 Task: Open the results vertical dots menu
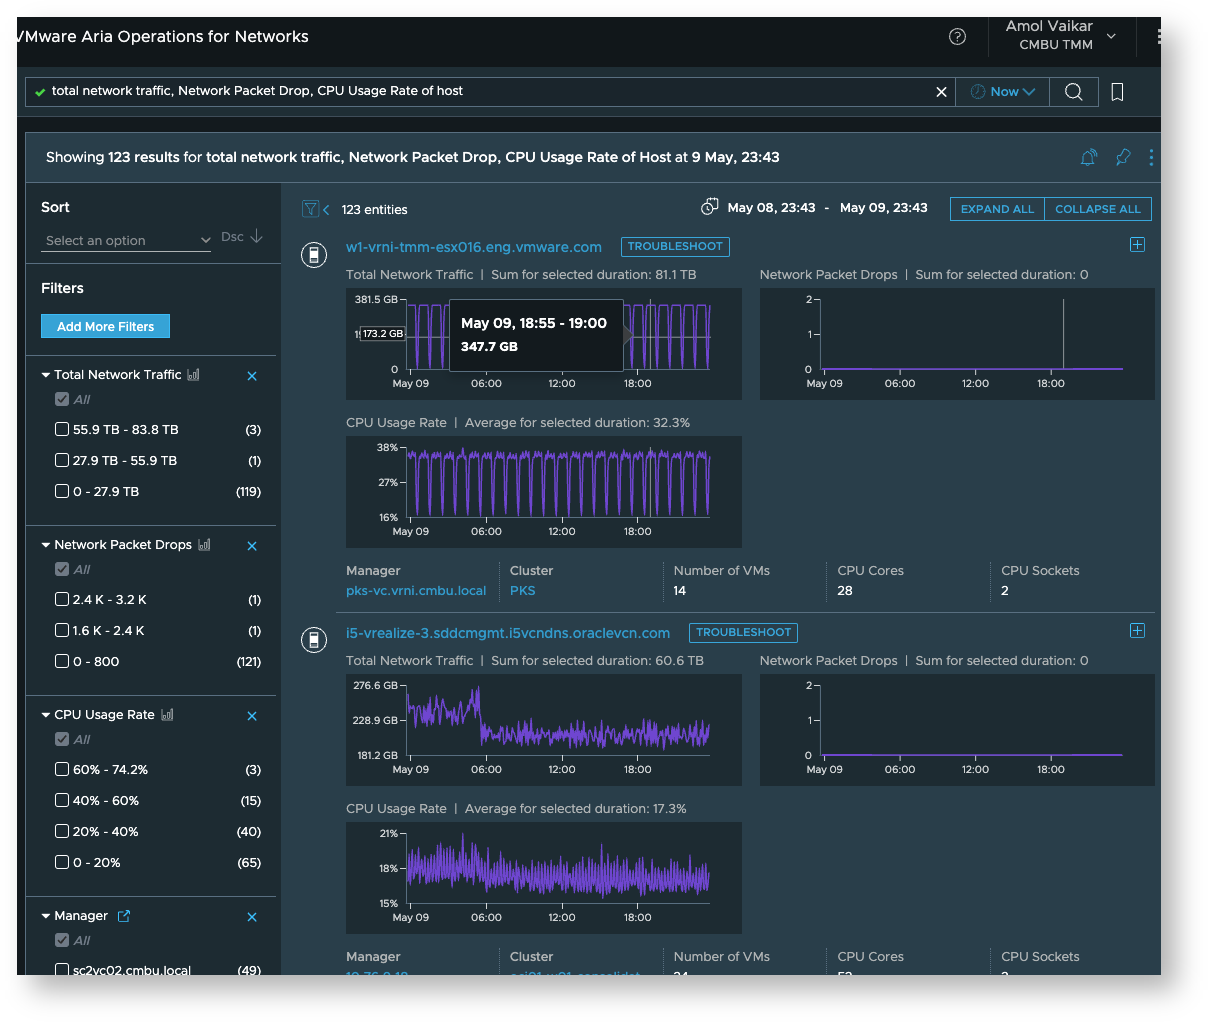point(1151,157)
